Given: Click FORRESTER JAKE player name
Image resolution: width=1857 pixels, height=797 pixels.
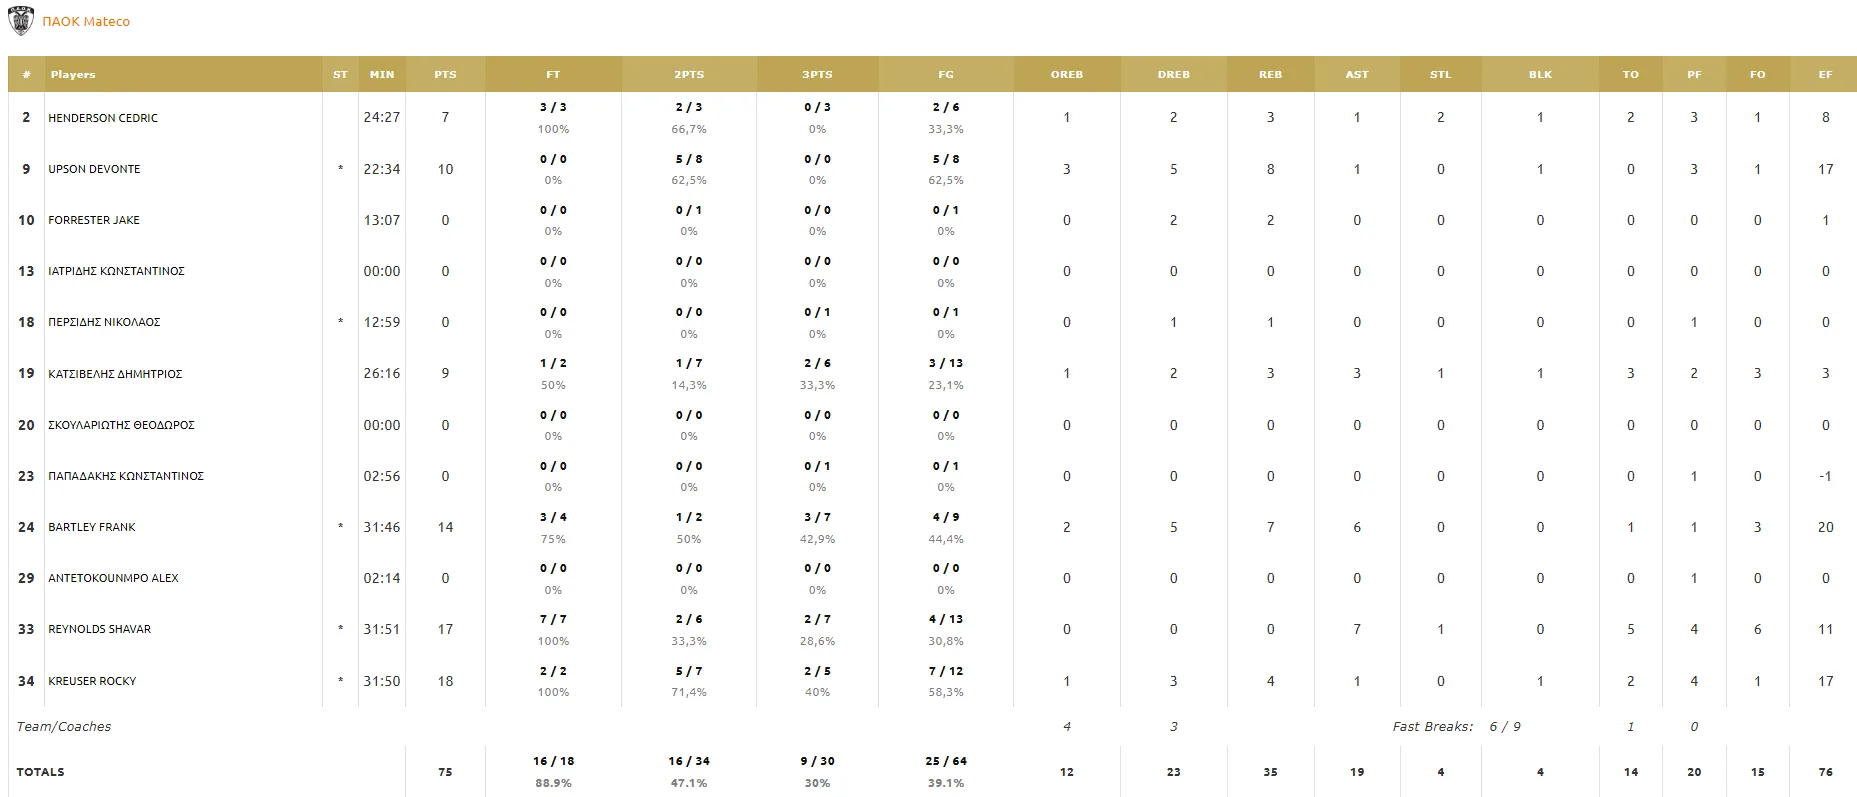Looking at the screenshot, I should (x=94, y=220).
